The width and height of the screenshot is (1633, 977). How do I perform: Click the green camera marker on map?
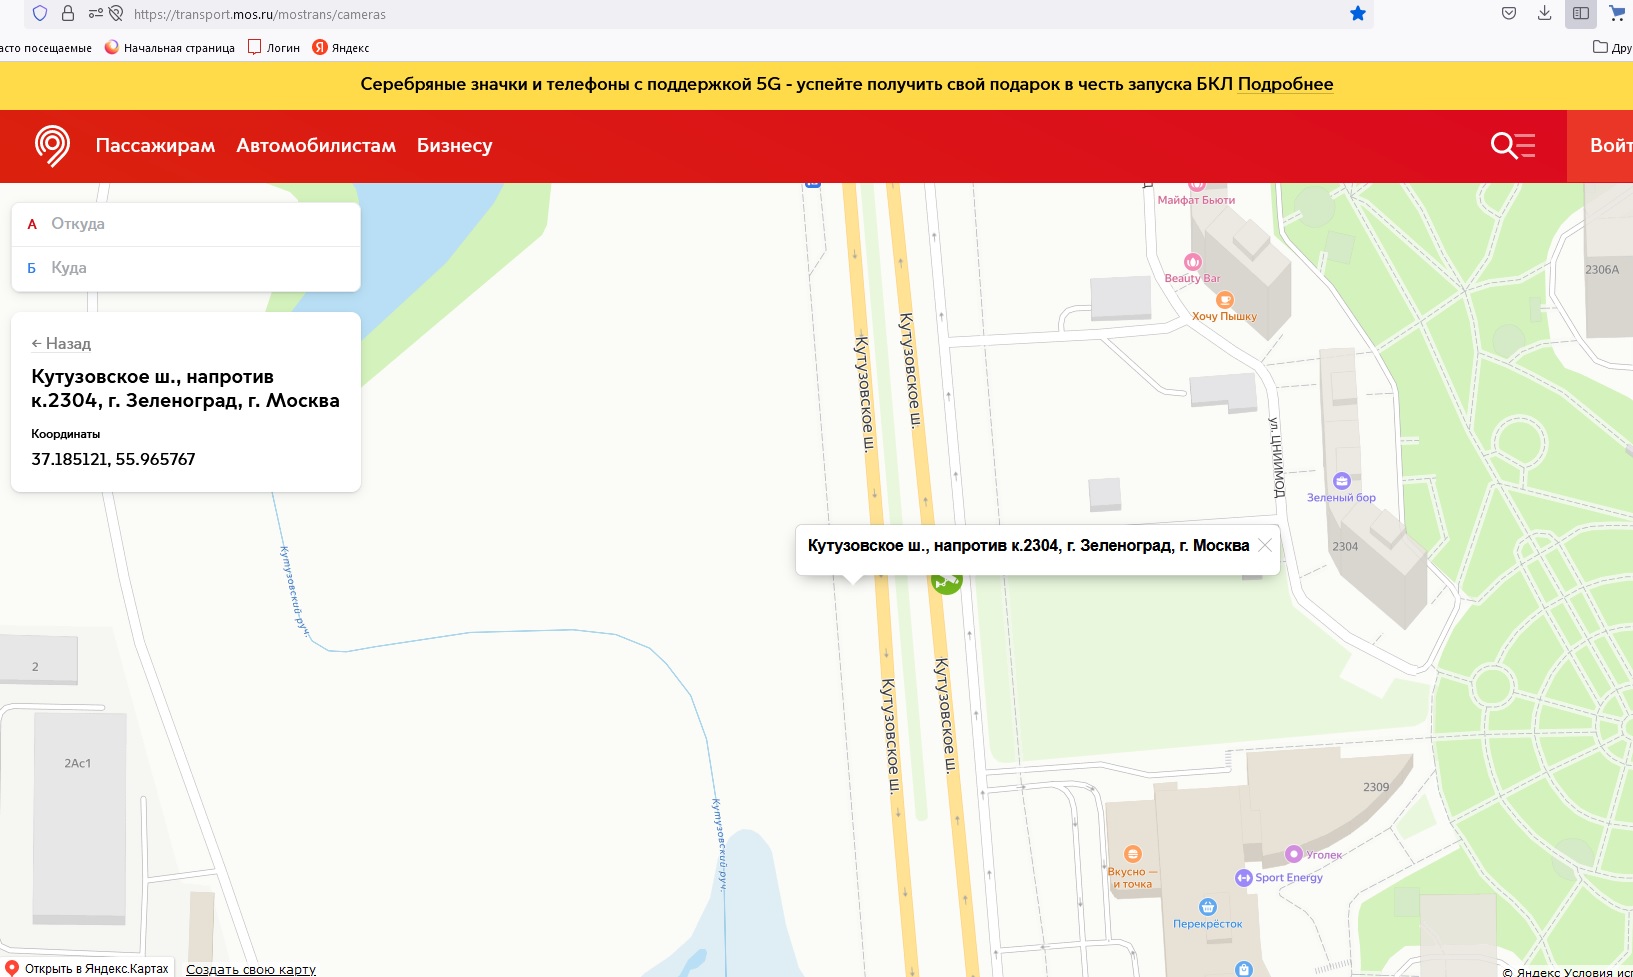pyautogui.click(x=946, y=583)
